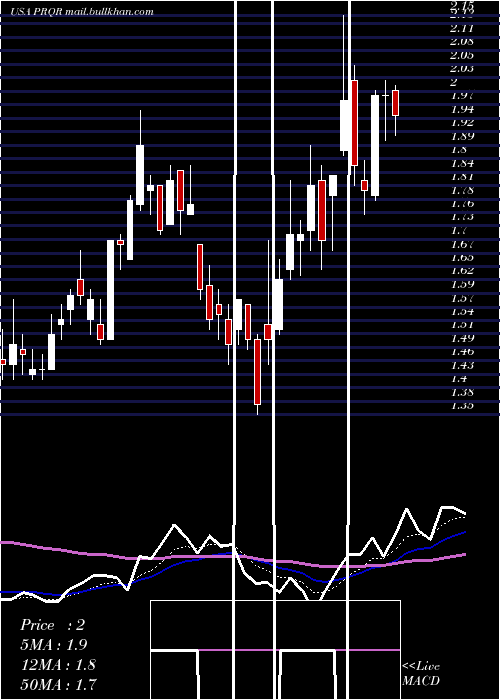Click the 'USA PRQR mail.bullkhan.com' chart title

pyautogui.click(x=82, y=12)
